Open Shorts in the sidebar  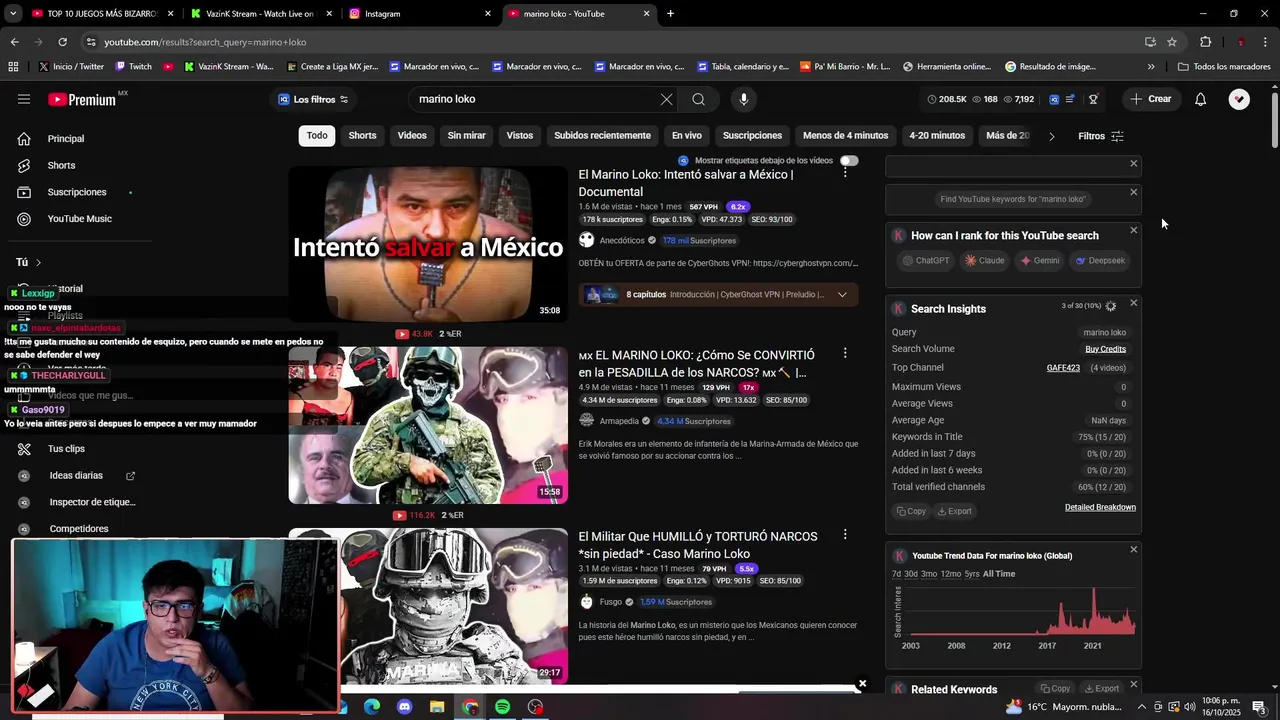pos(61,165)
